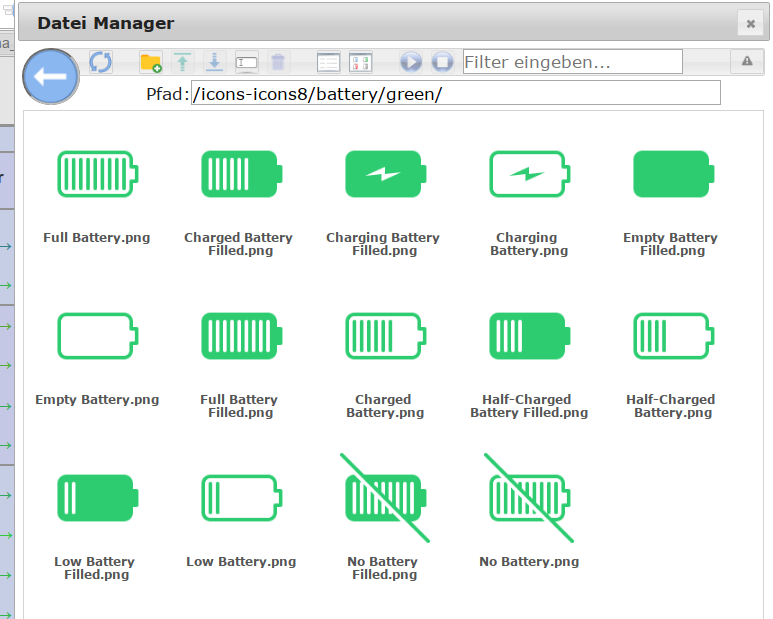
Task: Click the upload file icon
Action: (x=182, y=62)
